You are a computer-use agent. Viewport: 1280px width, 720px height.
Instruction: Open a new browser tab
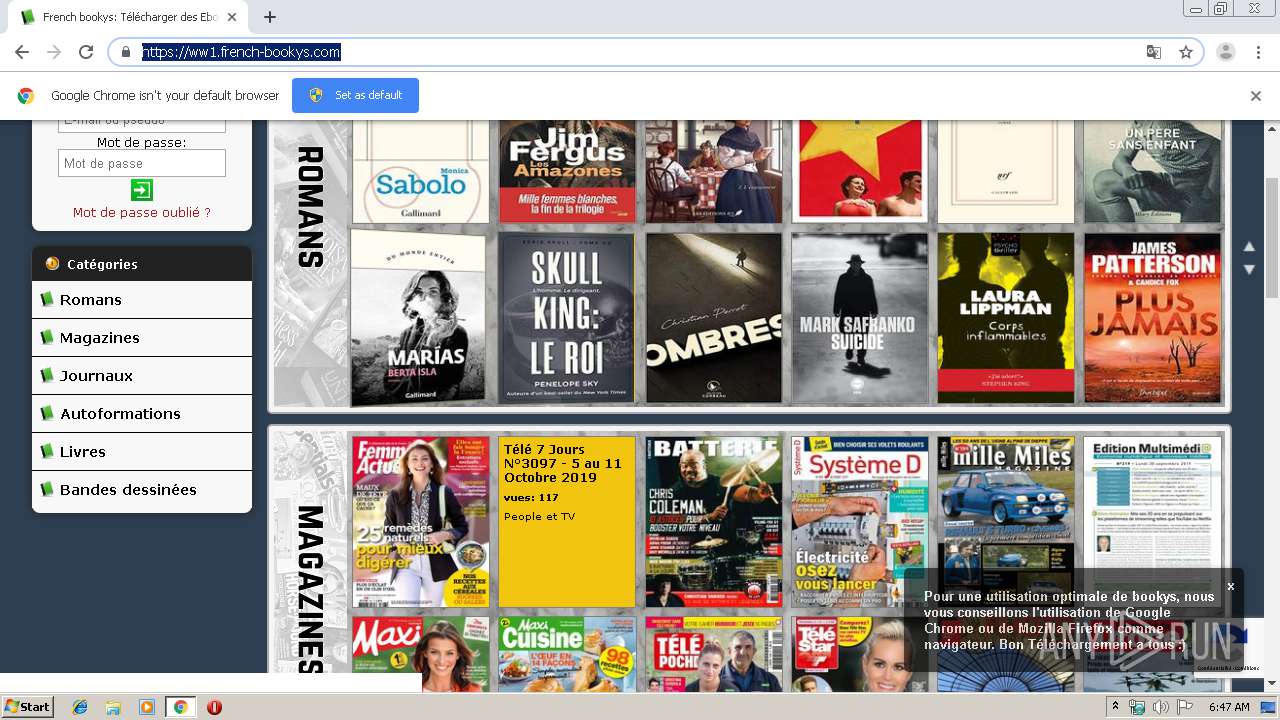pyautogui.click(x=270, y=17)
